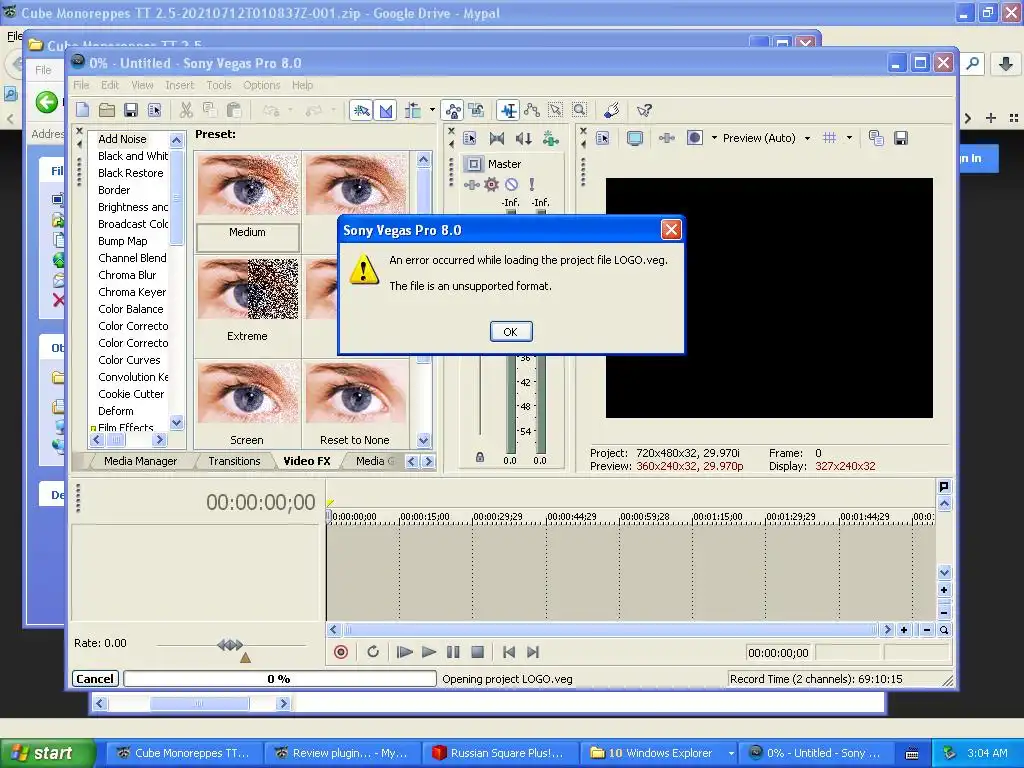This screenshot has height=768, width=1024.
Task: Click the mixer Downmix Output icon
Action: [x=497, y=138]
